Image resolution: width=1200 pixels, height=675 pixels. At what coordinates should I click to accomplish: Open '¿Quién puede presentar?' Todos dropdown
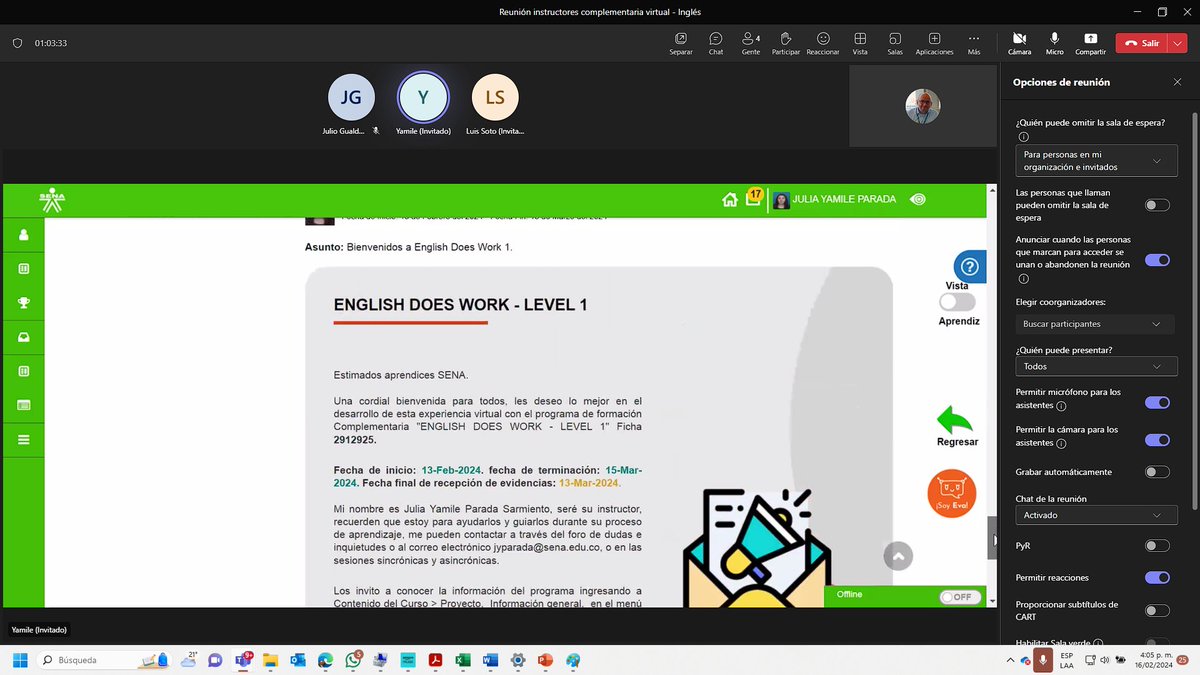click(1096, 366)
